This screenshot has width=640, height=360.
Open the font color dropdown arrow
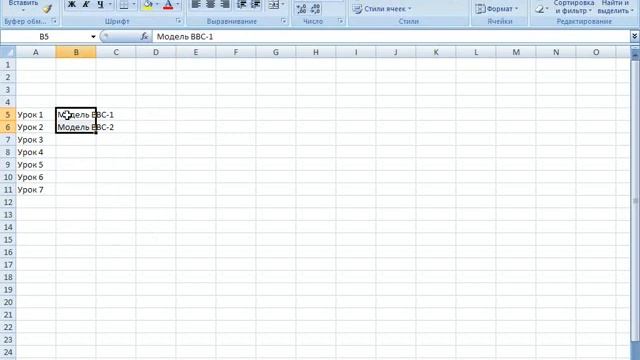pos(178,4)
